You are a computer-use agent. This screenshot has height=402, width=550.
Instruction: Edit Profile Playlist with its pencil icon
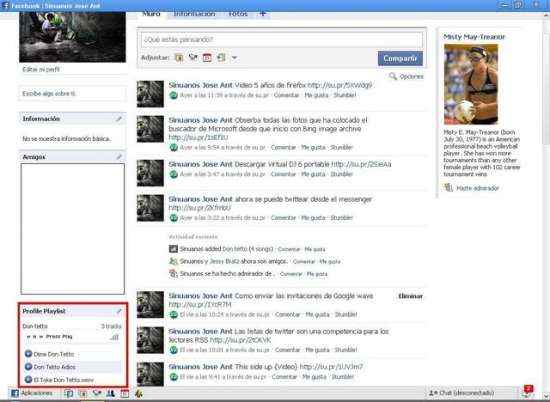[119, 311]
